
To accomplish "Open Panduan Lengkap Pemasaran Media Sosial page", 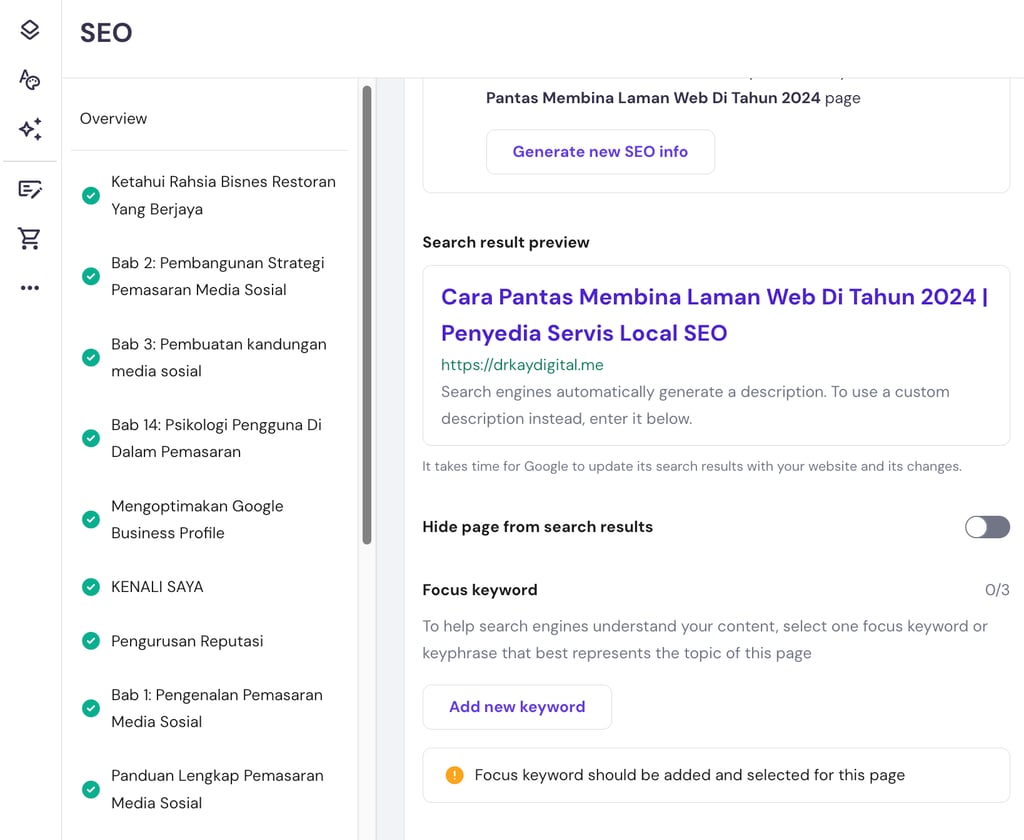I will (x=216, y=789).
